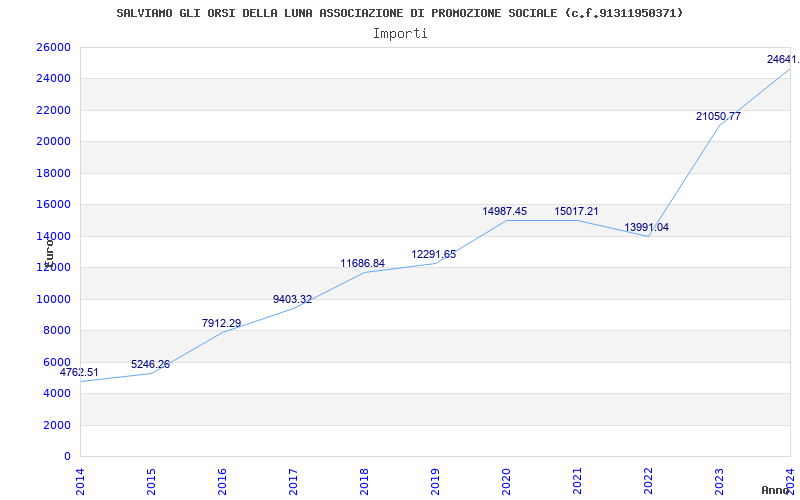The image size is (800, 500).
Task: Click the 10000 y-axis tick label
Action: point(54,299)
